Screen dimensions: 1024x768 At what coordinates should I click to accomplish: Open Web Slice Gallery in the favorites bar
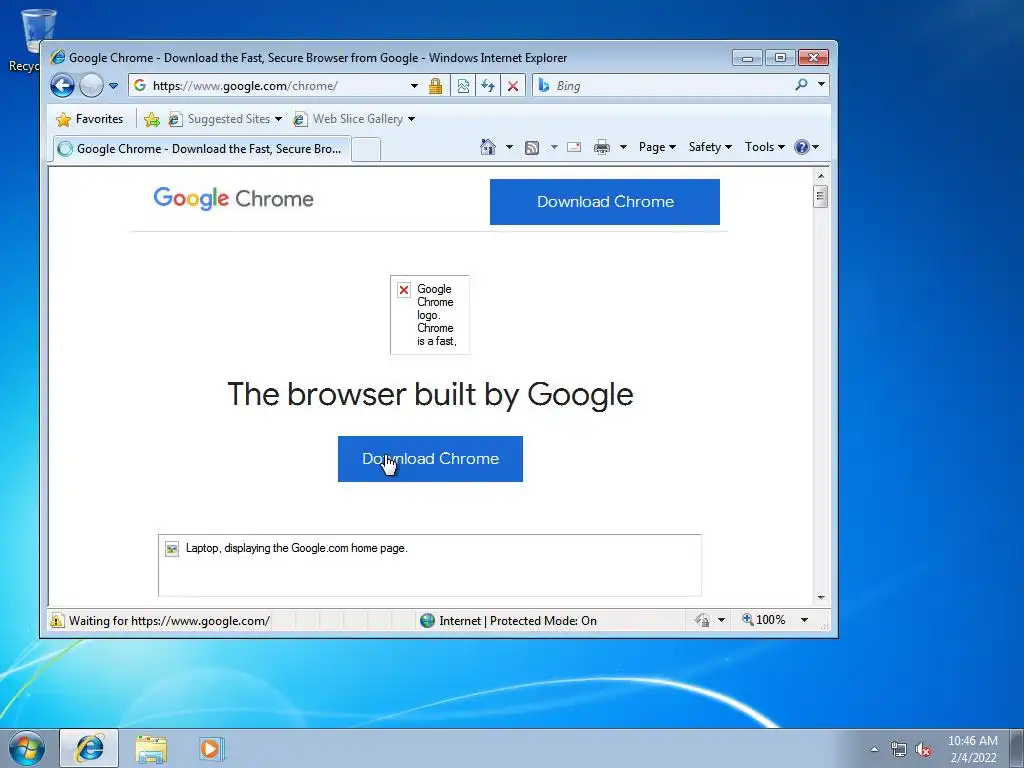coord(354,119)
